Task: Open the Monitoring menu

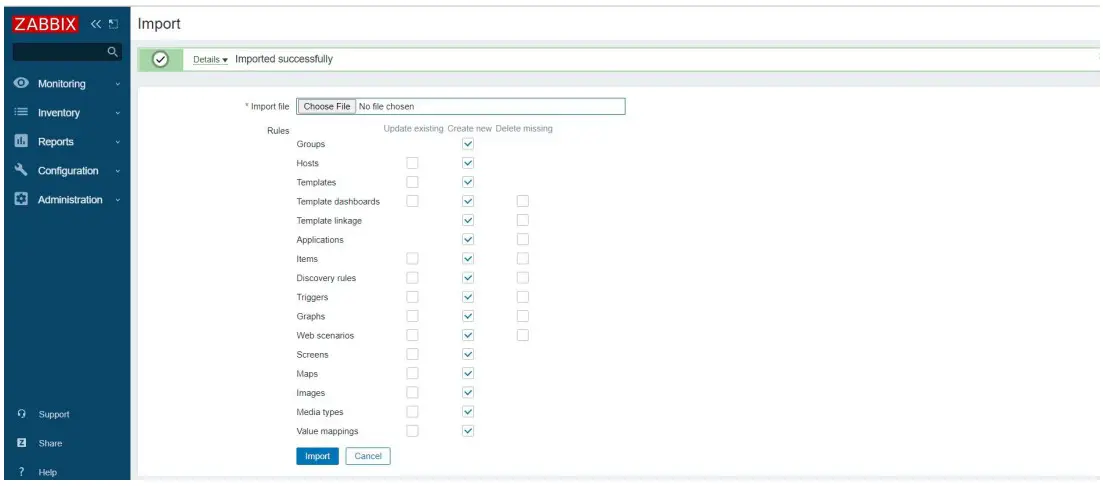Action: (62, 84)
